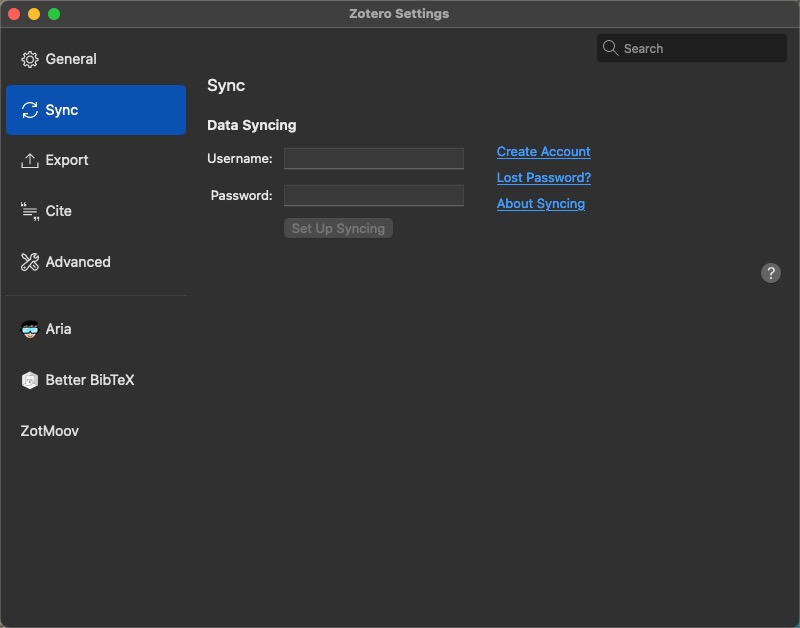Click the Zotero Settings window title
The image size is (800, 628).
coord(399,14)
